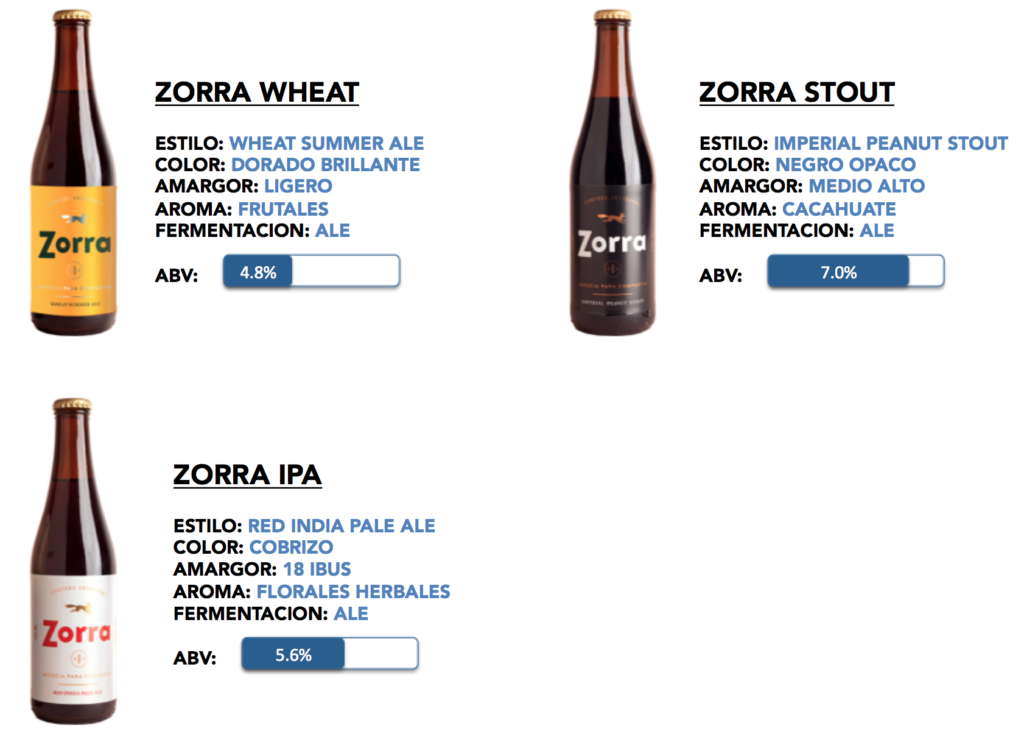The width and height of the screenshot is (1024, 748).
Task: Open the ZORRA STOUT heading
Action: click(797, 92)
